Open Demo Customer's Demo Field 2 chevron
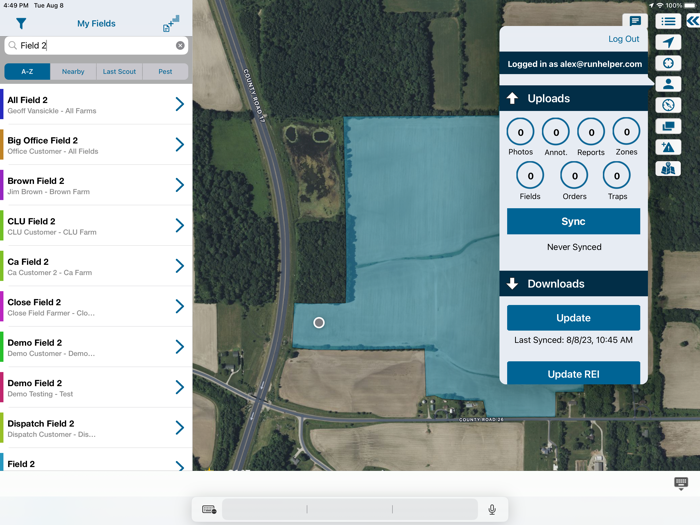This screenshot has height=525, width=700. coord(179,347)
